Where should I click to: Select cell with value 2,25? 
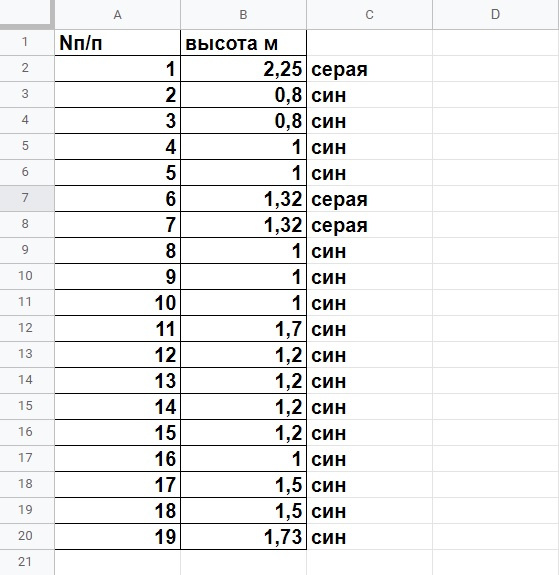[x=243, y=69]
